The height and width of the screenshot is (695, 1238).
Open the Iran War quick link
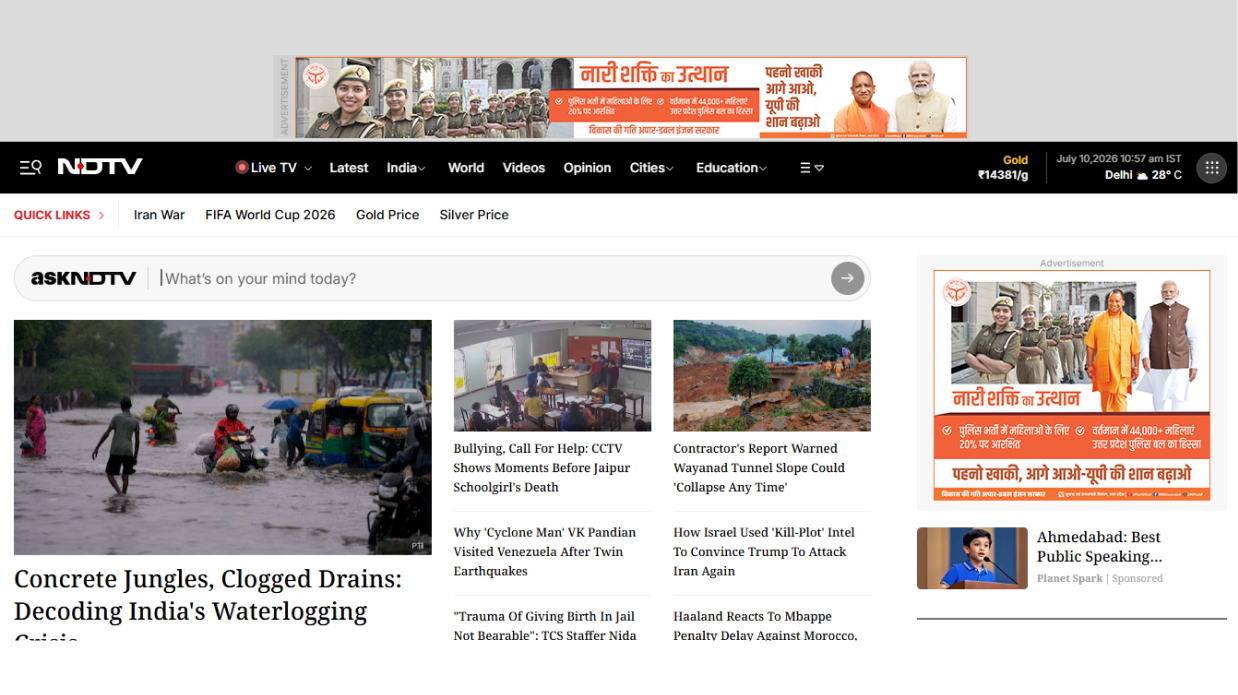click(x=159, y=215)
